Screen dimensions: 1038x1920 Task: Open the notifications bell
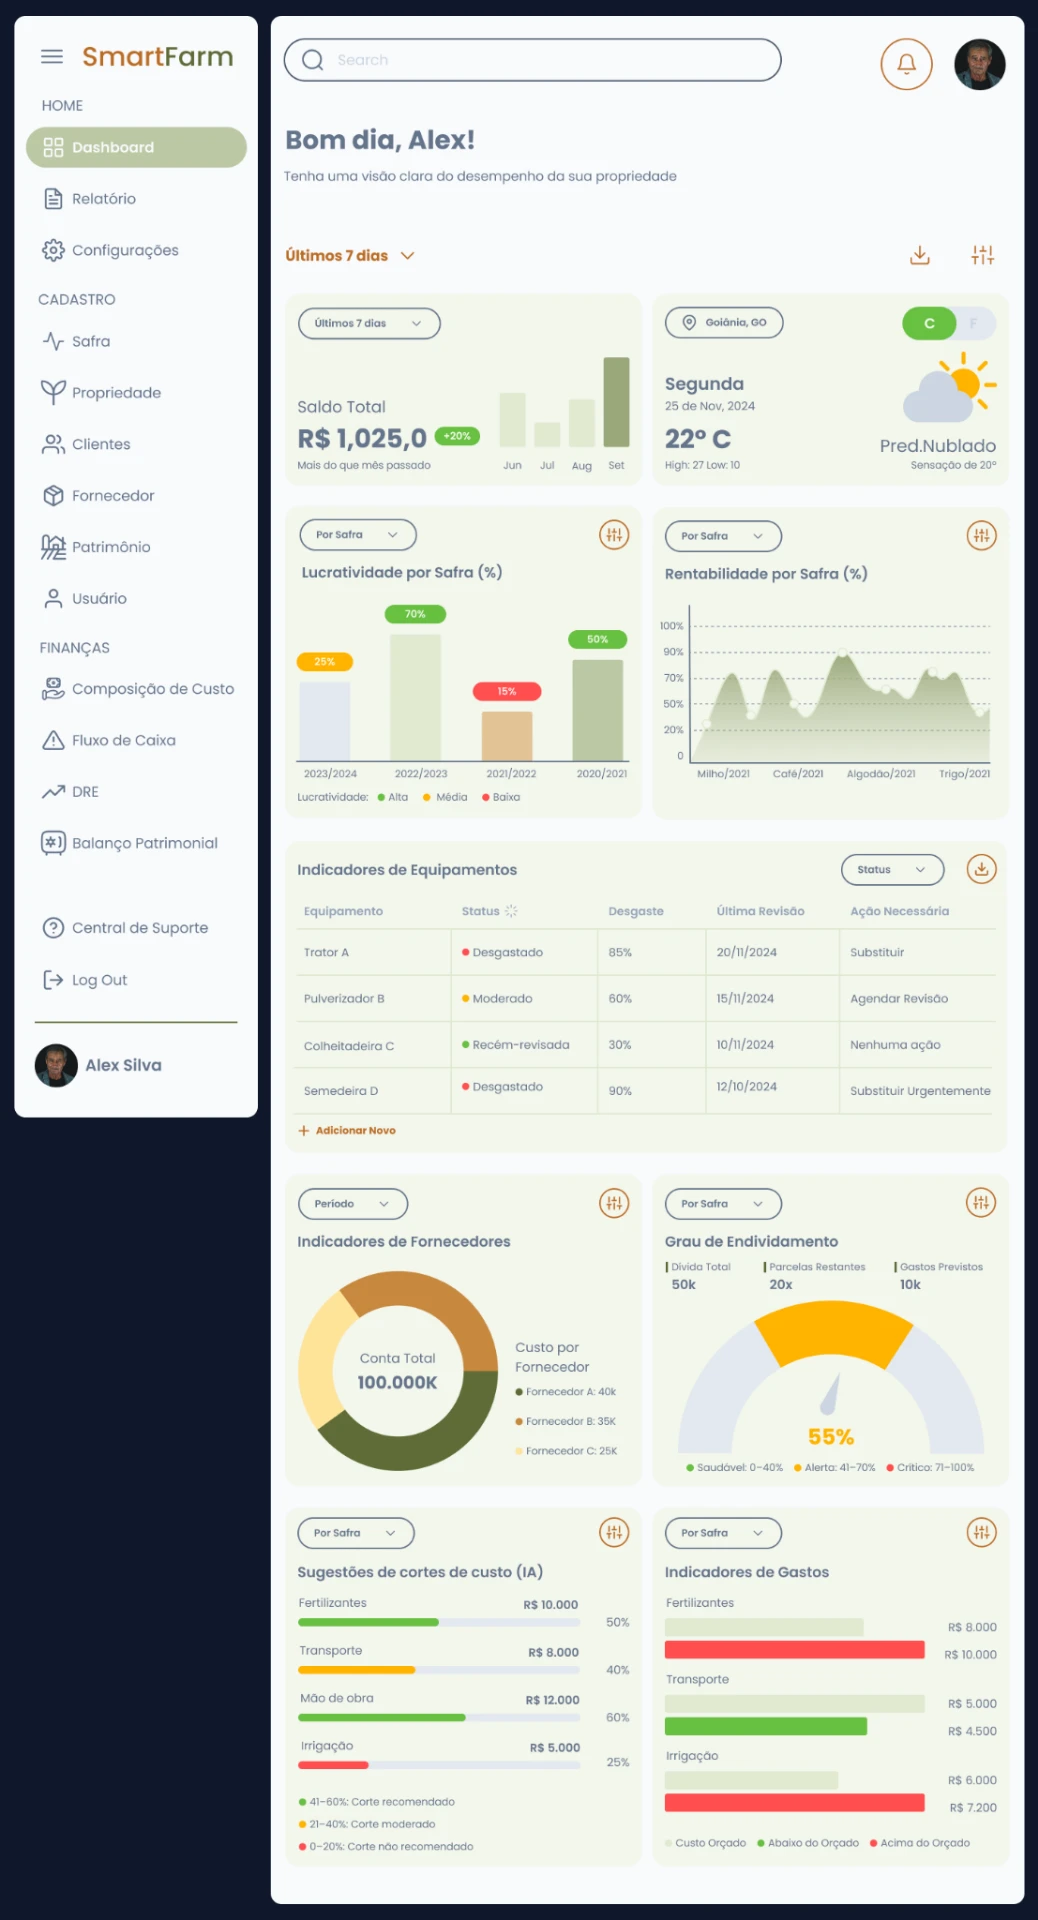[x=906, y=64]
